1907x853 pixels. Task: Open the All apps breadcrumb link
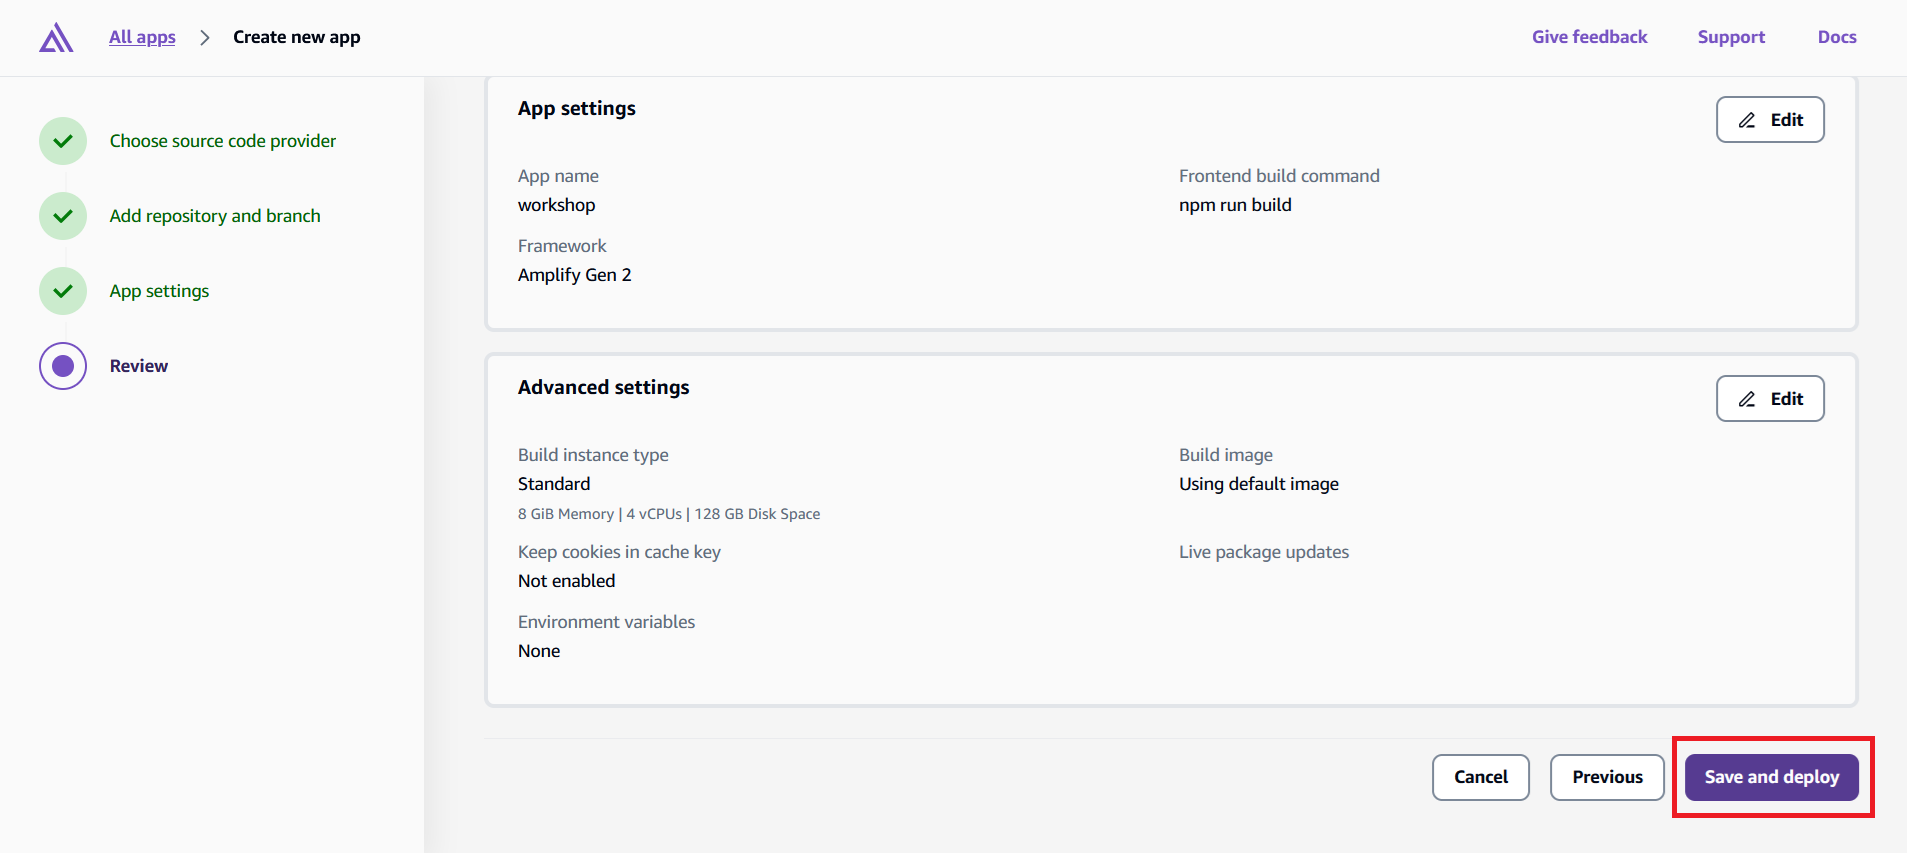click(142, 37)
